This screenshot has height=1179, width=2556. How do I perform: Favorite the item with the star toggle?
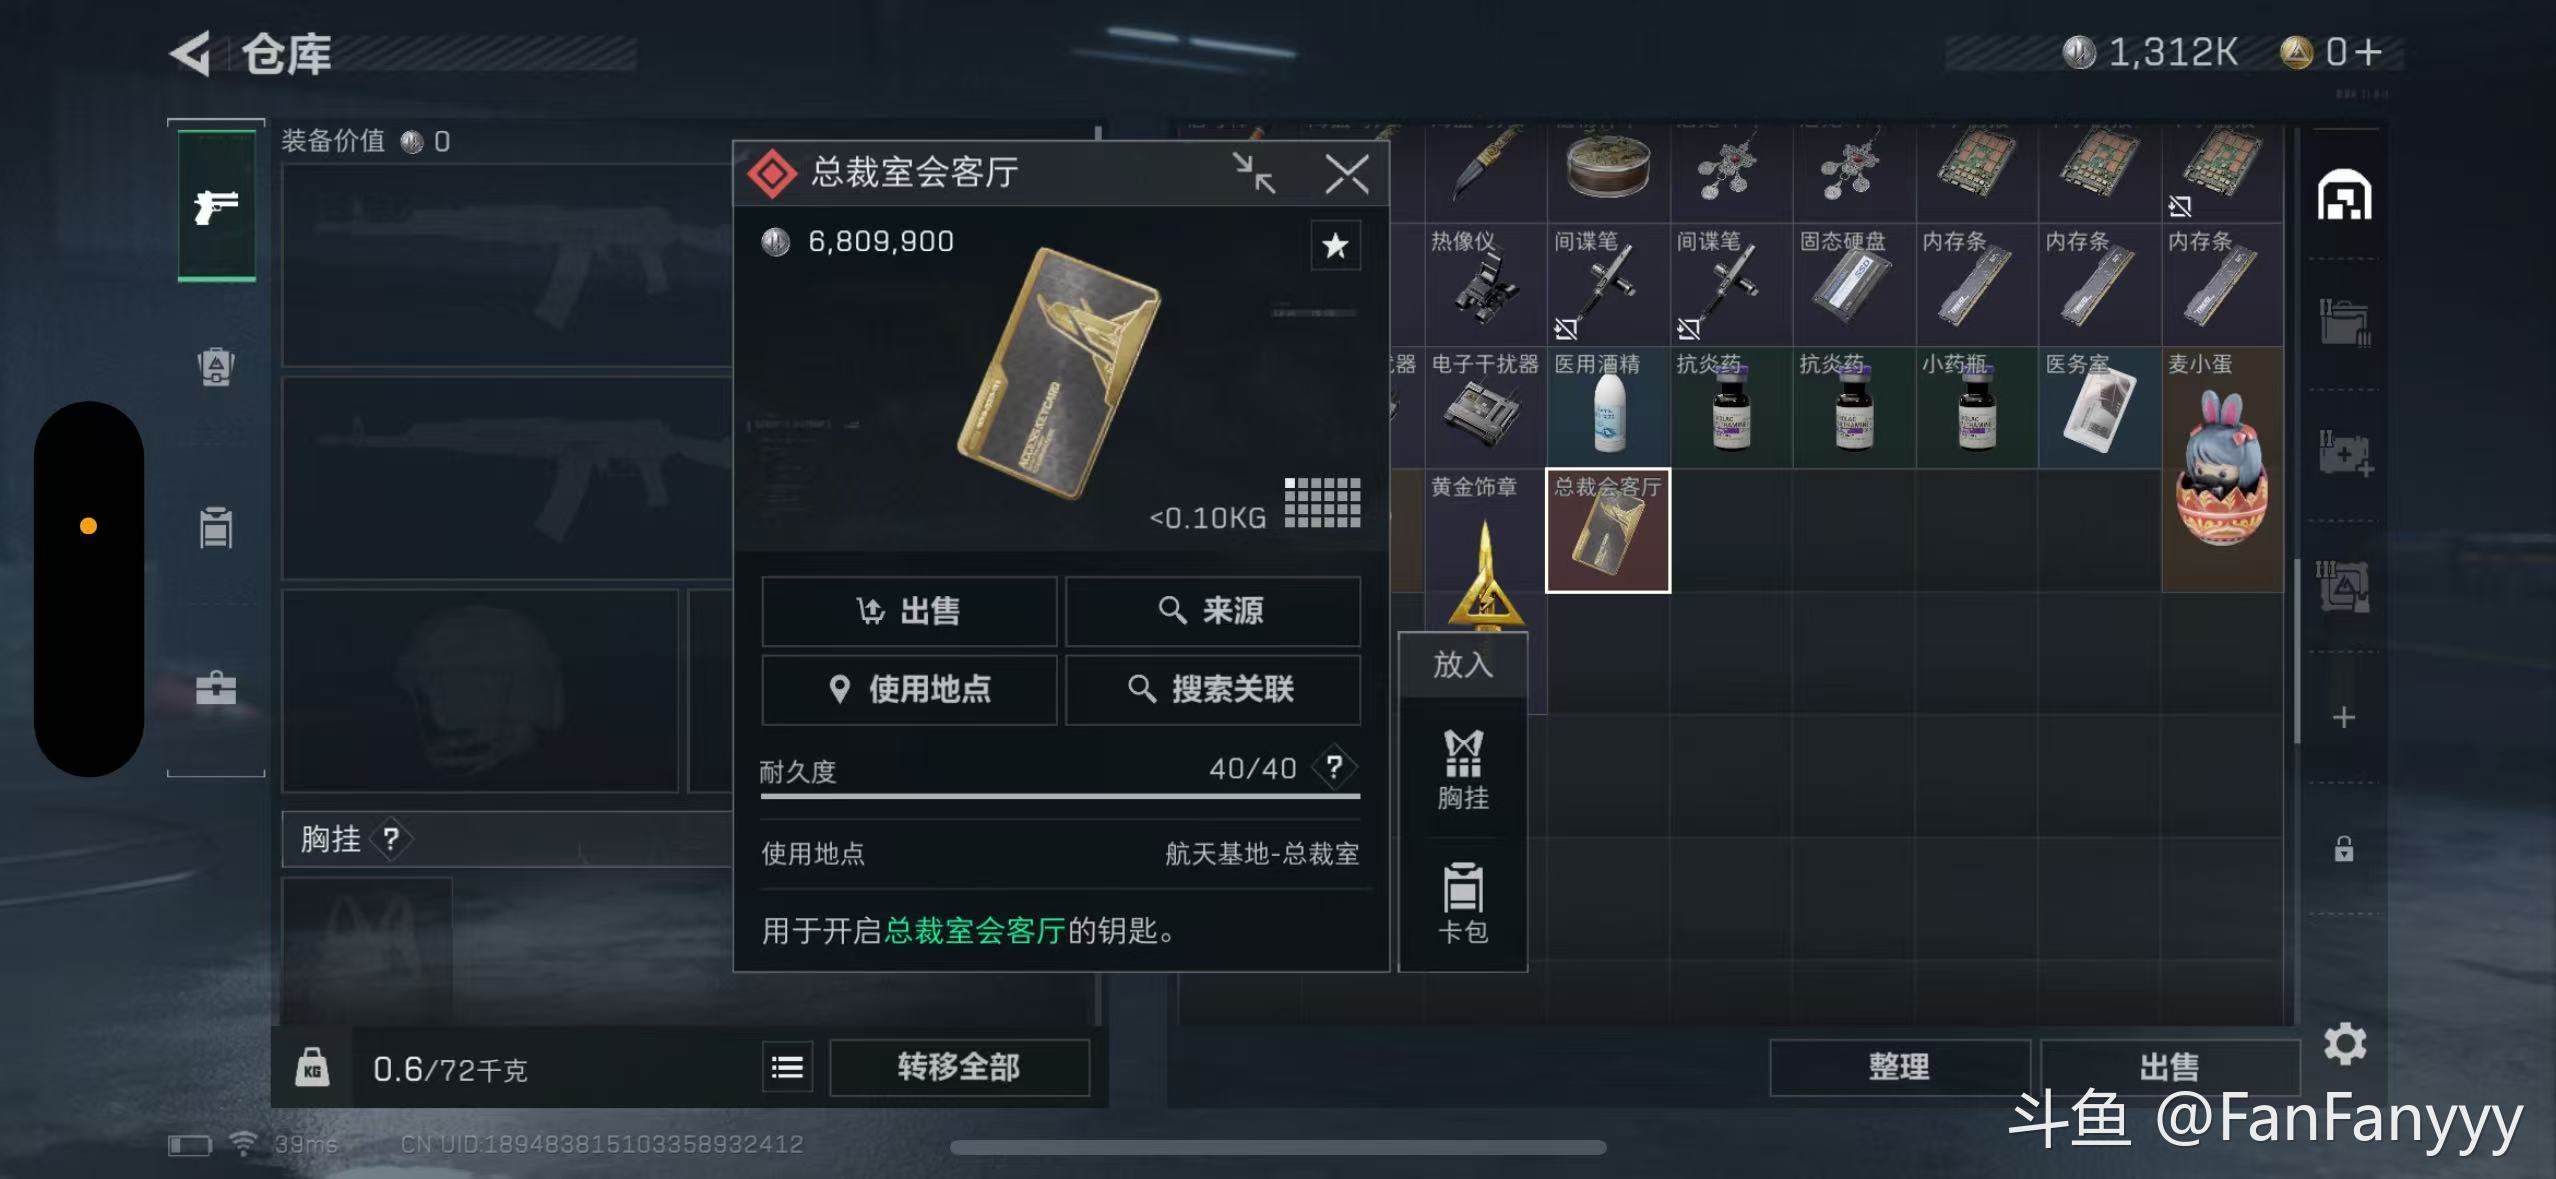(1335, 245)
